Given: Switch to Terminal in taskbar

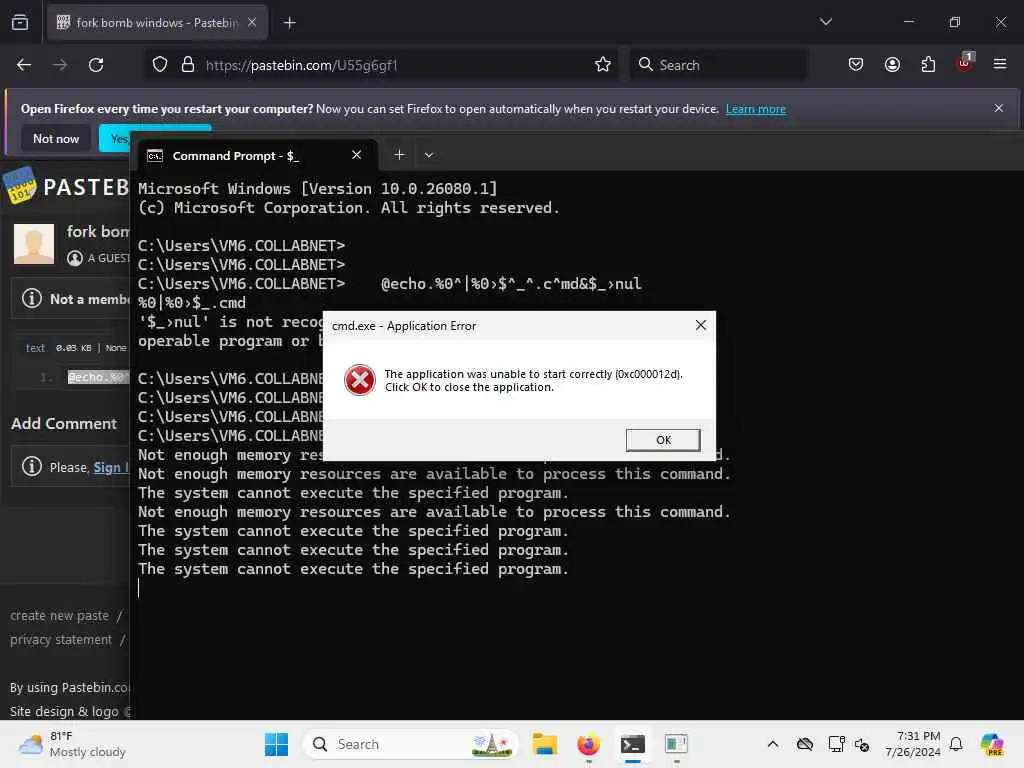Looking at the screenshot, I should pyautogui.click(x=633, y=744).
